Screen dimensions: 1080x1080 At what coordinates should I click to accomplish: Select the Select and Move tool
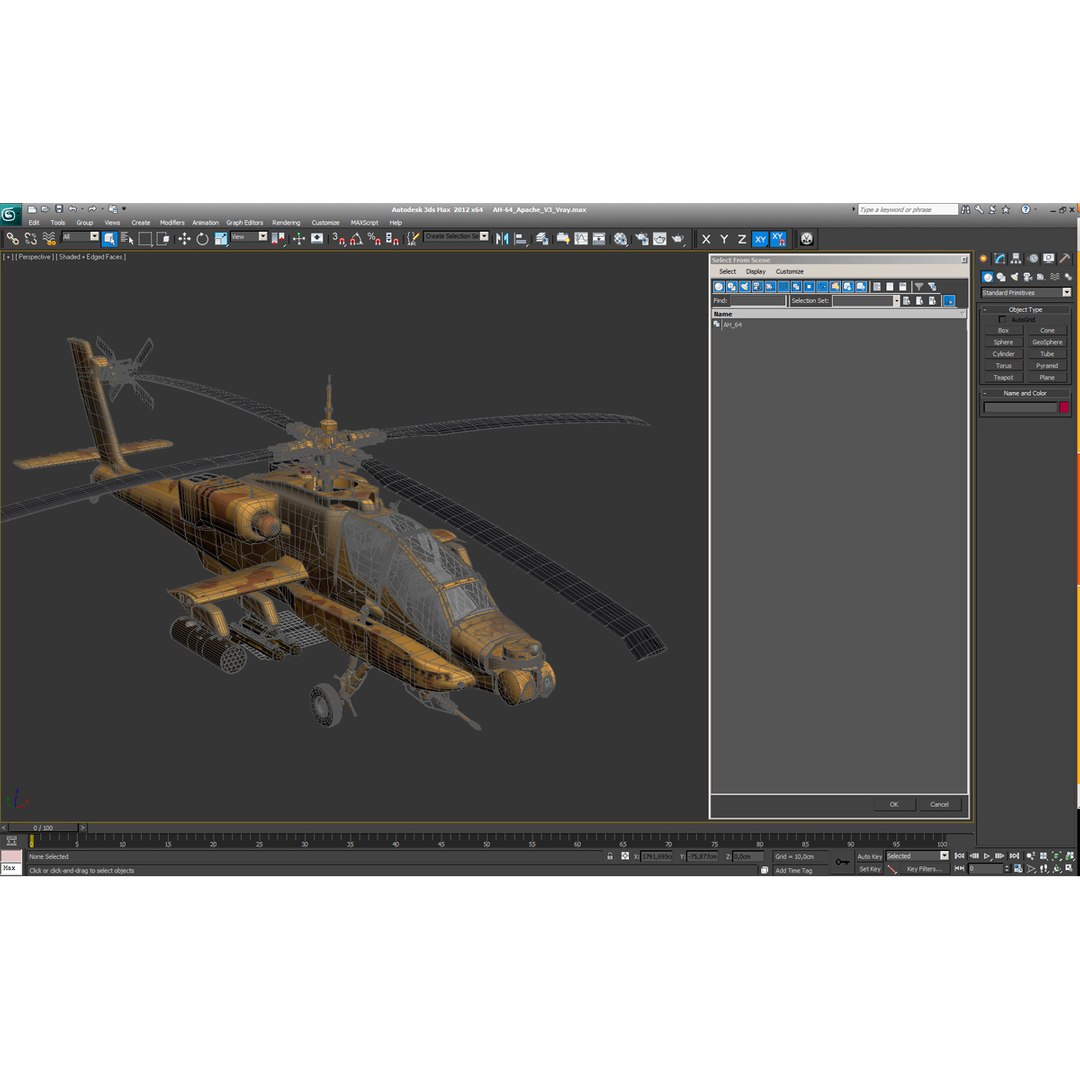[x=184, y=239]
